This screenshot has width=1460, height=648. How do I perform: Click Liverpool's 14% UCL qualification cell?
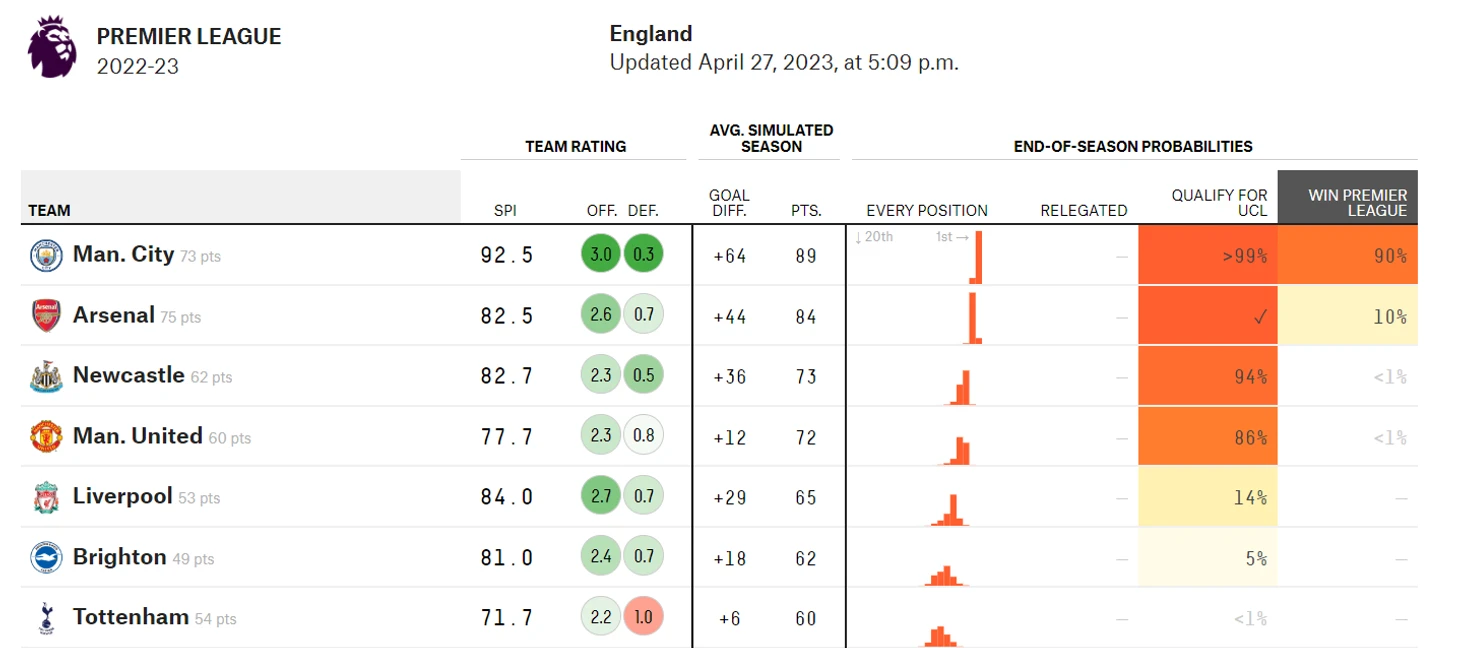tap(1208, 497)
